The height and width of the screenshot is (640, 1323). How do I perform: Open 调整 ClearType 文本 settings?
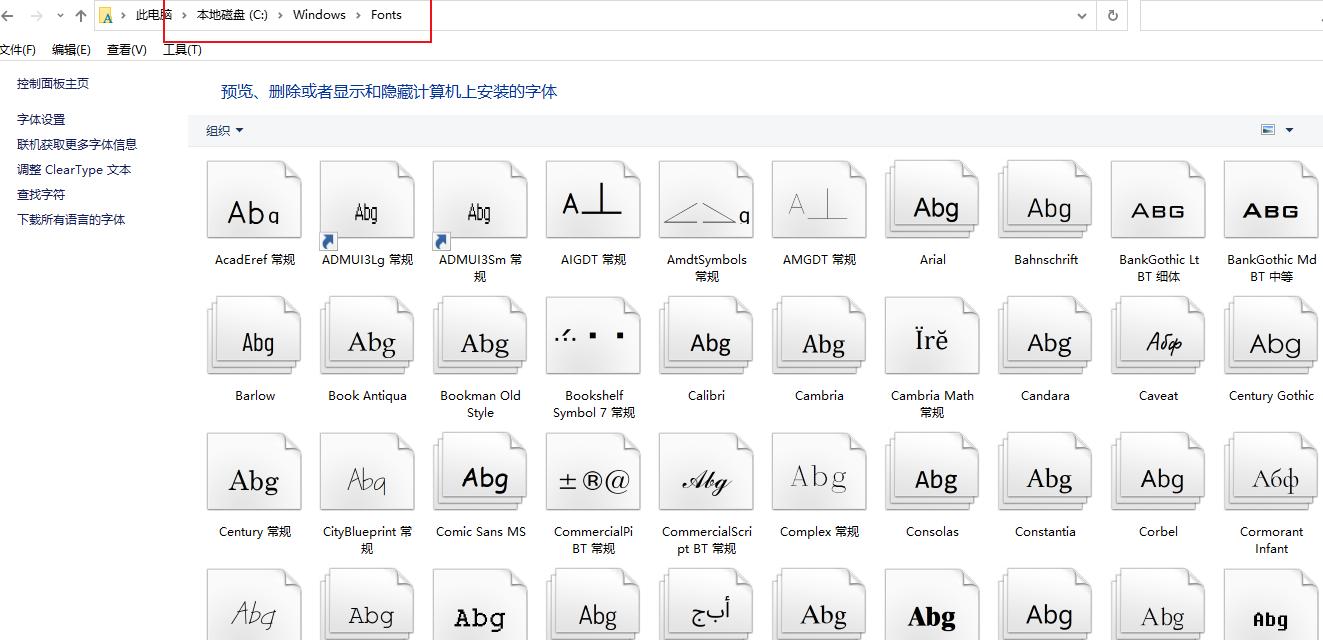(71, 169)
